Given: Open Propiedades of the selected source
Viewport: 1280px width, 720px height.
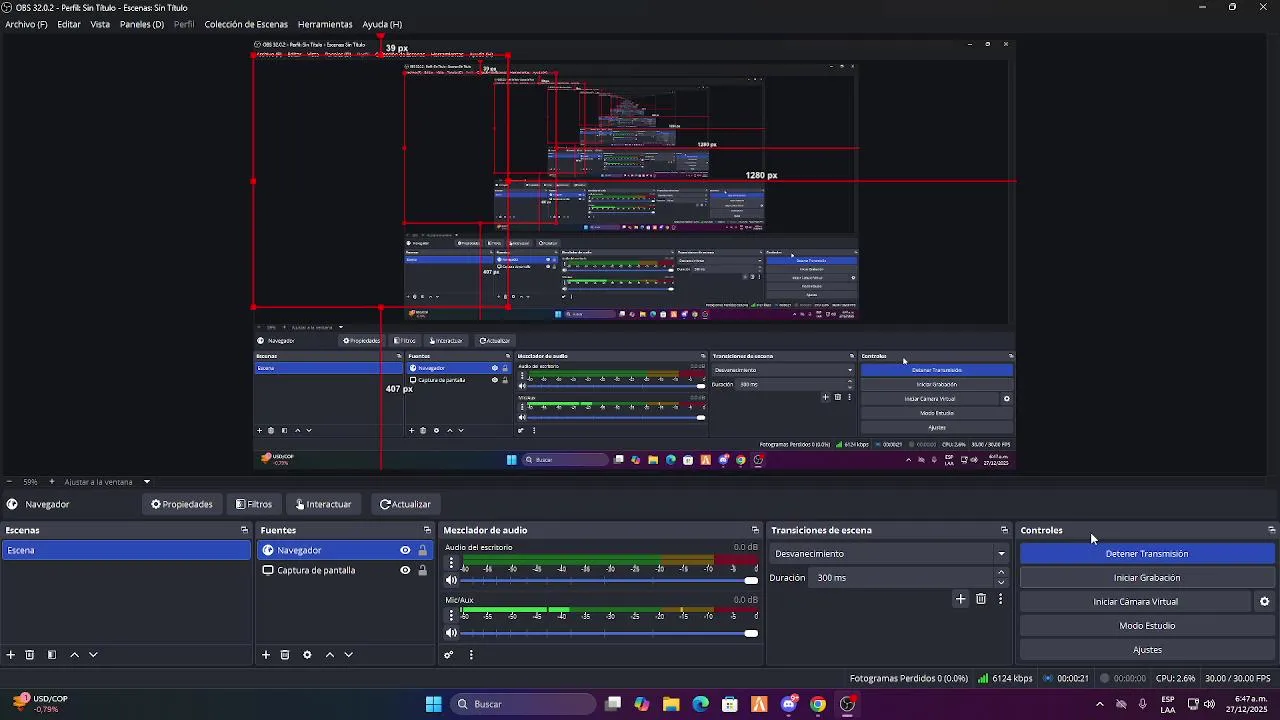Looking at the screenshot, I should click(182, 504).
